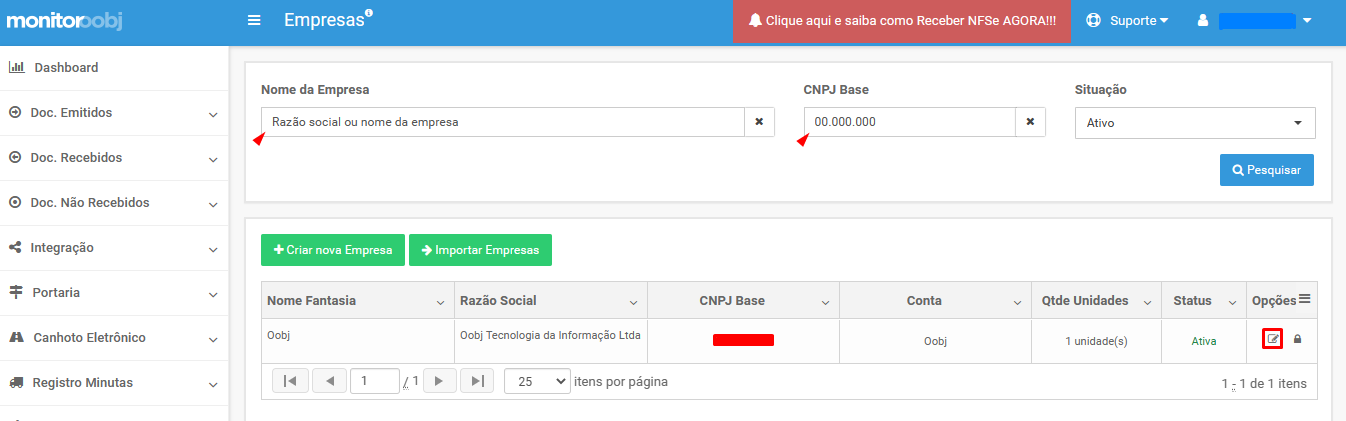Image resolution: width=1346 pixels, height=421 pixels.
Task: Open Nome Fantasia column menu arrow
Action: coord(441,302)
